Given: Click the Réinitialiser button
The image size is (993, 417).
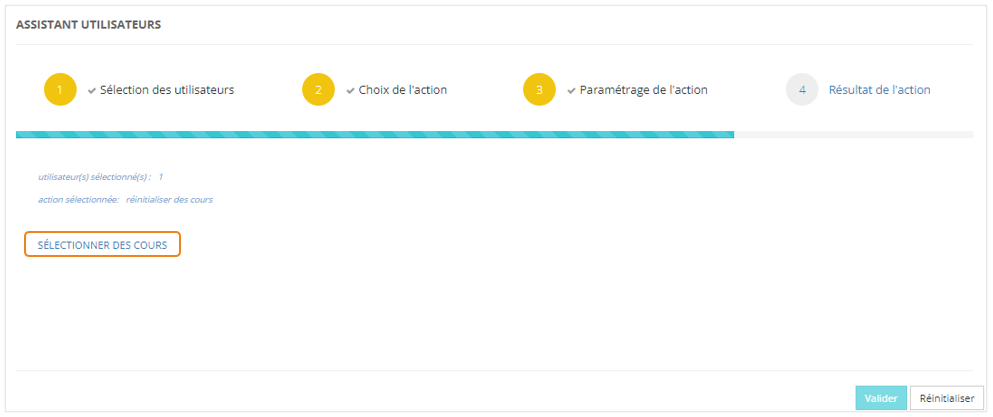Looking at the screenshot, I should coord(947,398).
